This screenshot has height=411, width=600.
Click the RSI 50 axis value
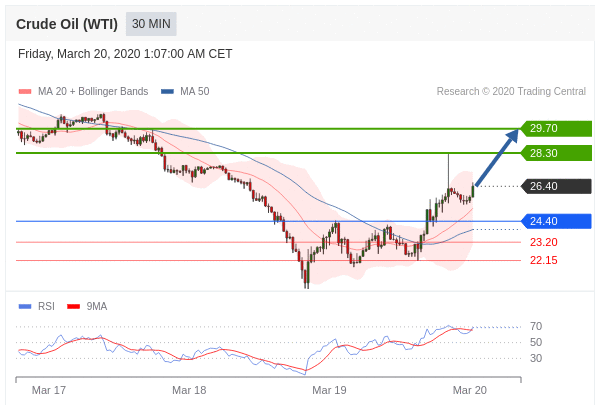tap(536, 342)
